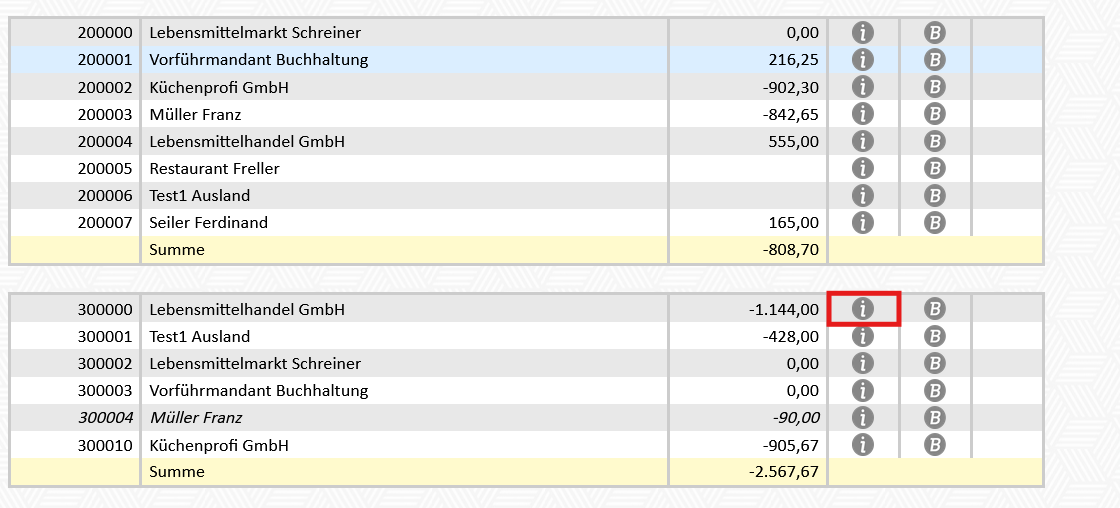
Task: Click the second Summe total -2.567,67
Action: [x=782, y=471]
